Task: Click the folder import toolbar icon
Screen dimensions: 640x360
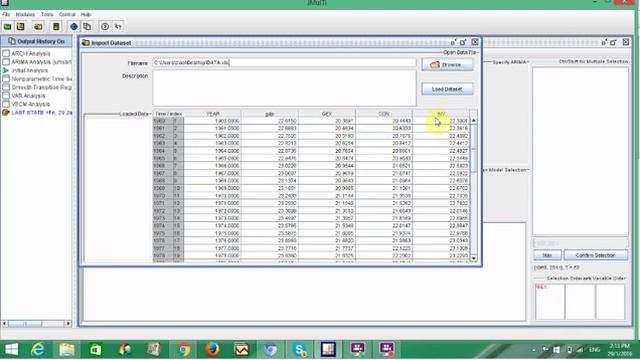Action: (x=38, y=27)
